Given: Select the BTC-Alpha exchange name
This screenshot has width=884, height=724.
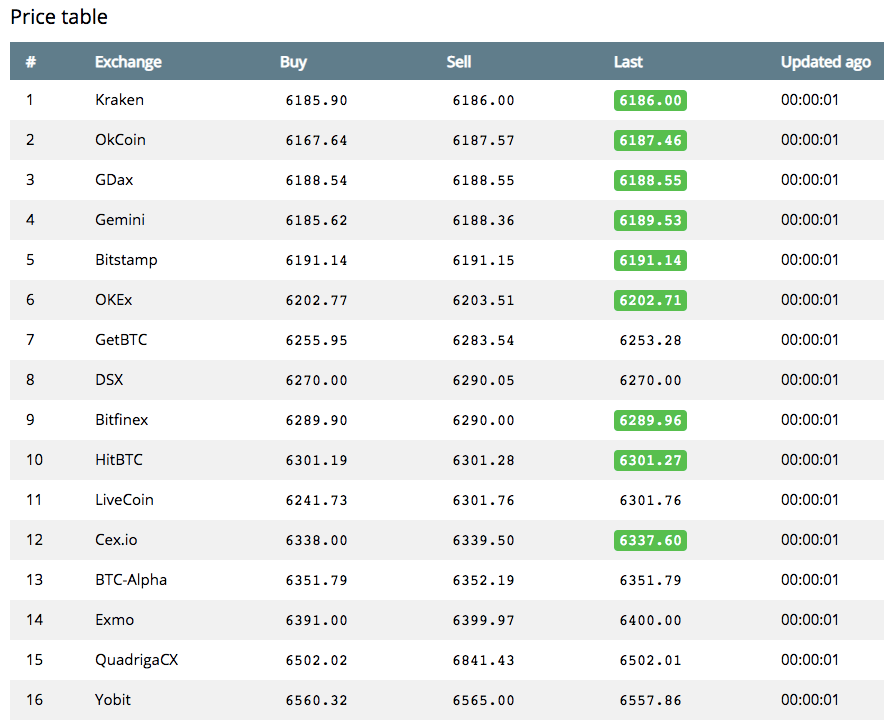Looking at the screenshot, I should 131,580.
